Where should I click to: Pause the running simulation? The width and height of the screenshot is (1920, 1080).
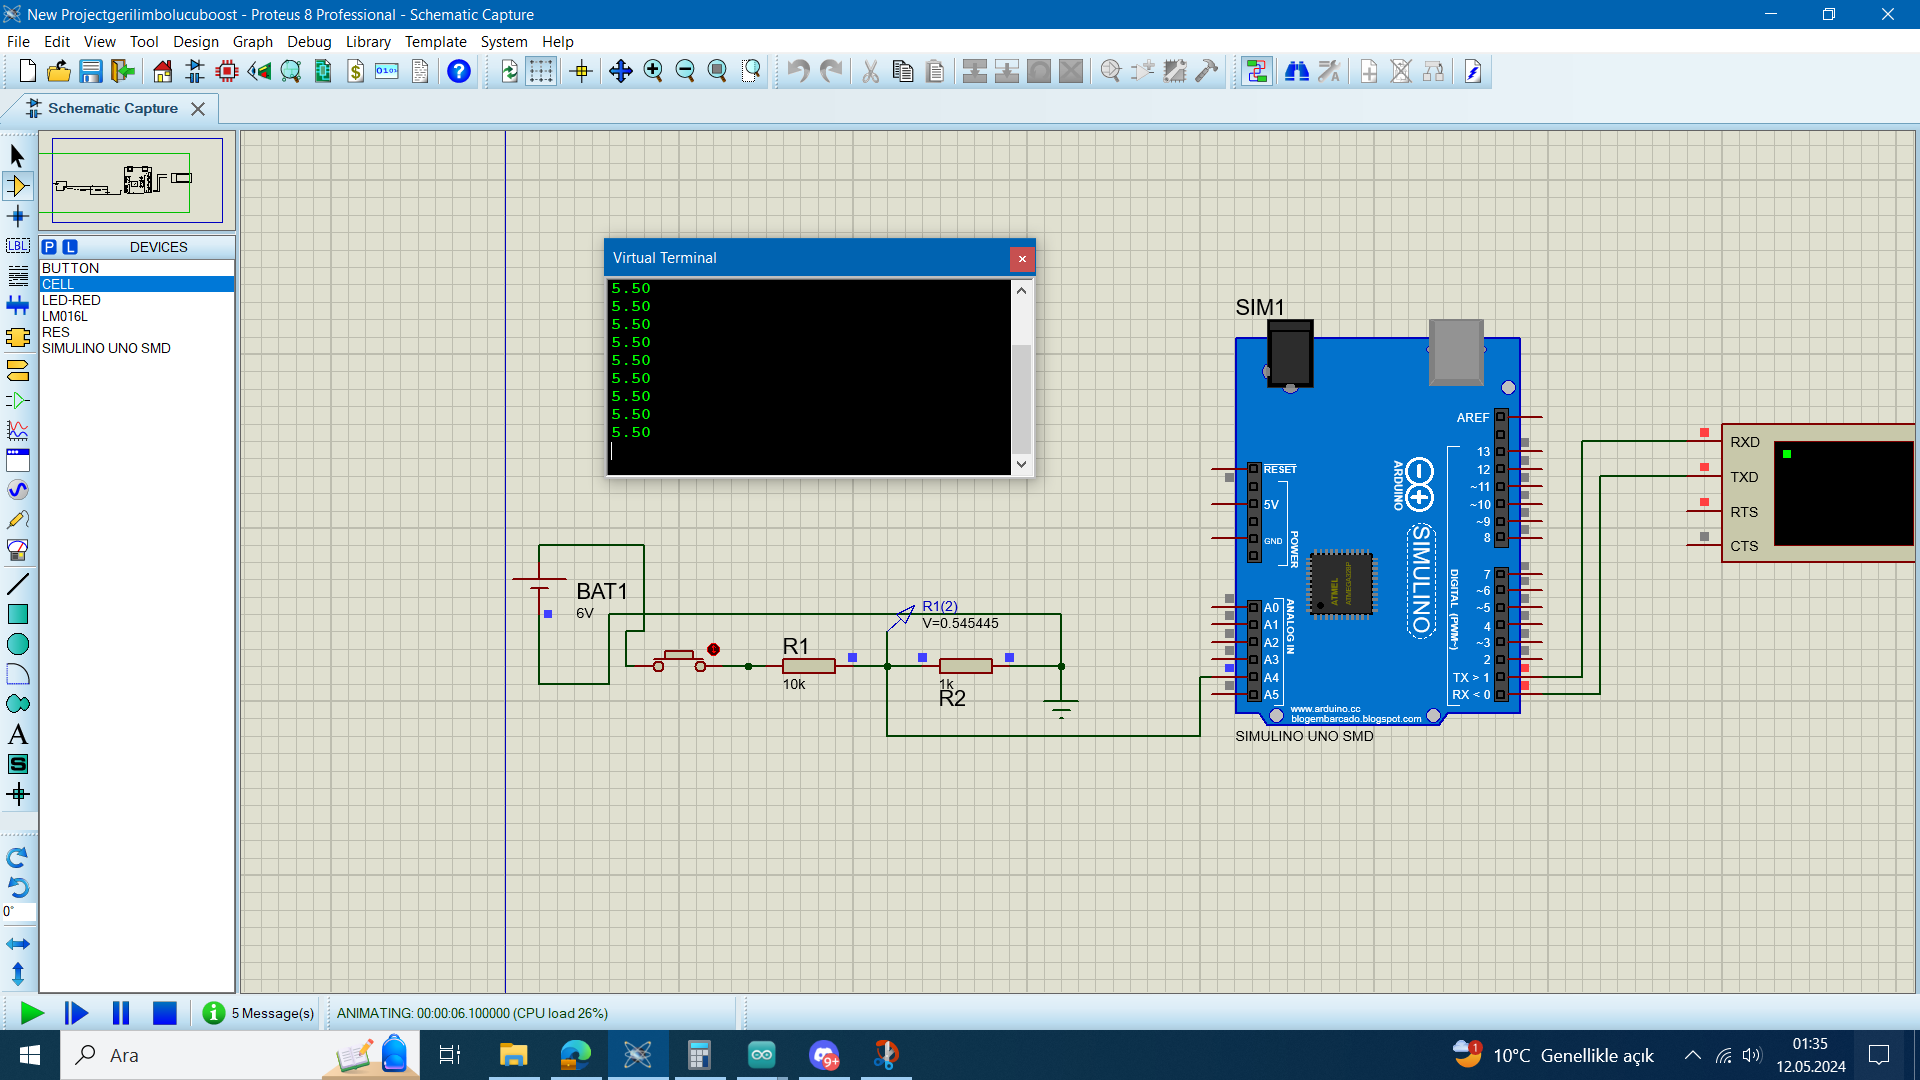(120, 1013)
